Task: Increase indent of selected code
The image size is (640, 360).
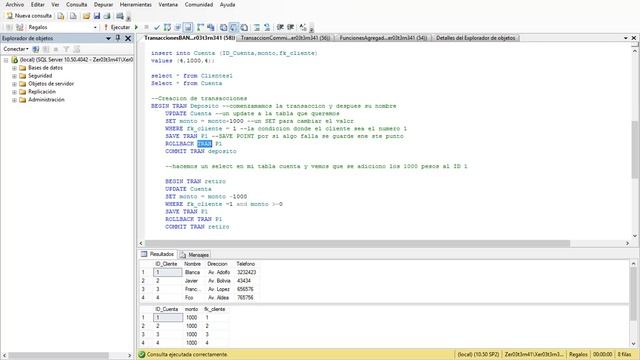Action: click(x=291, y=27)
